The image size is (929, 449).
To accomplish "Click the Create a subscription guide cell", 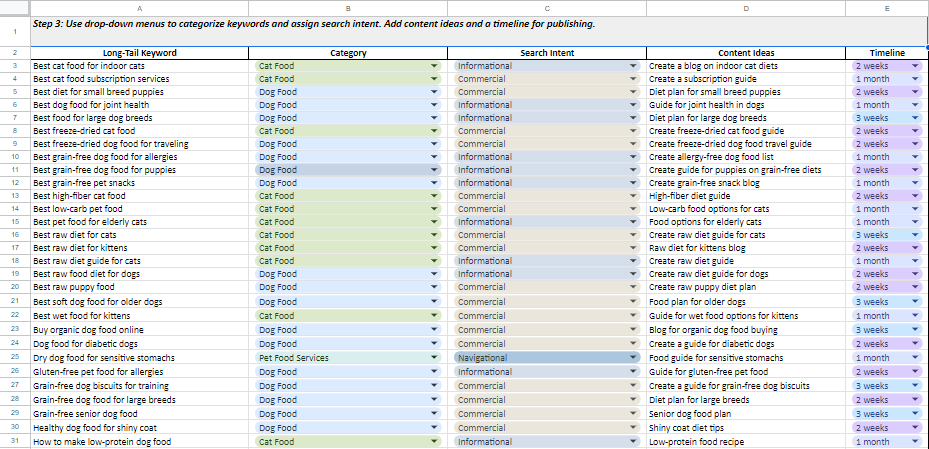I will [x=746, y=79].
